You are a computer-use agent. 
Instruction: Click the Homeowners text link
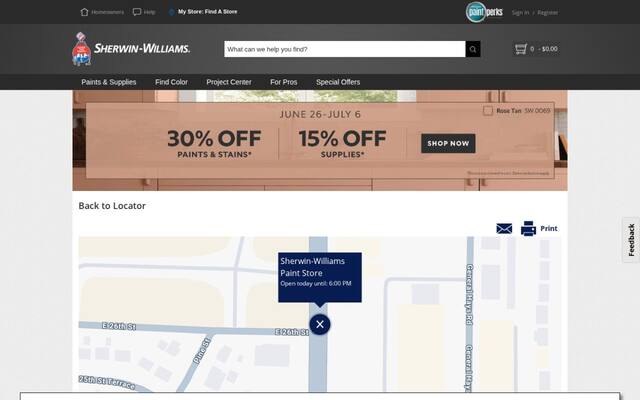coord(107,12)
